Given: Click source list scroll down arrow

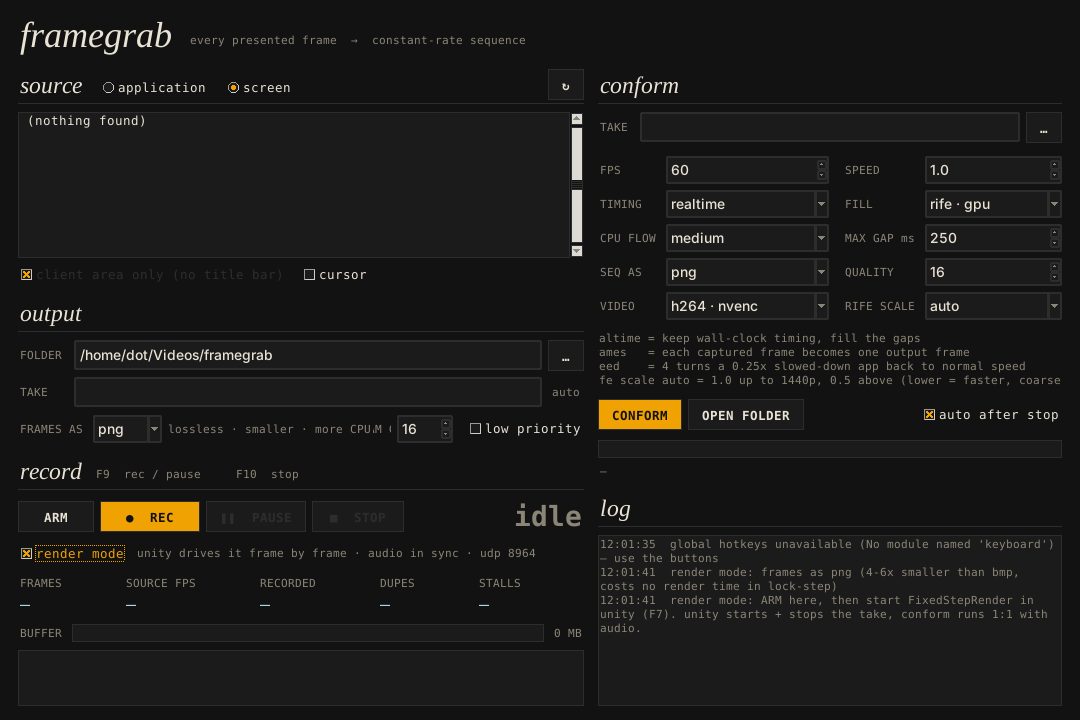Looking at the screenshot, I should pos(577,251).
